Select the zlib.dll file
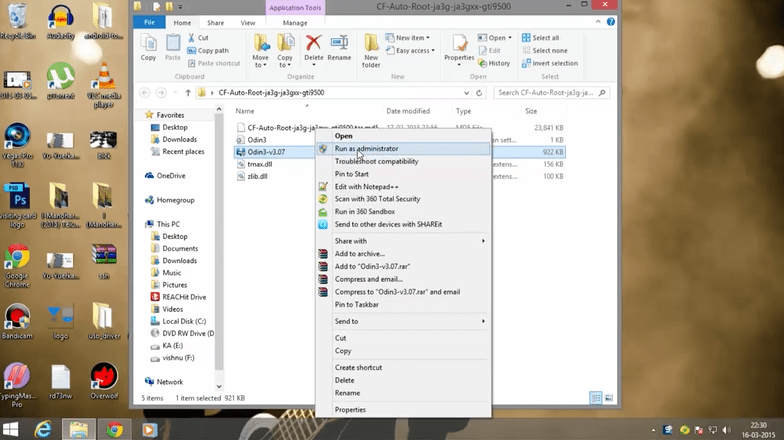This screenshot has width=784, height=440. pyautogui.click(x=257, y=176)
